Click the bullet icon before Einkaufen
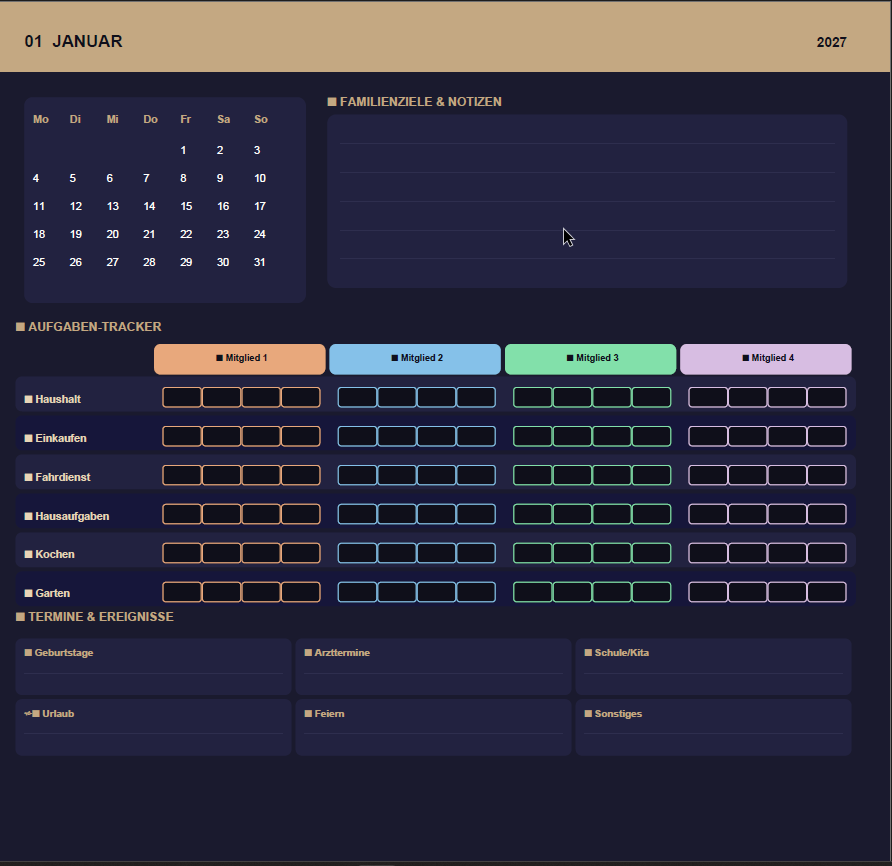 (x=28, y=438)
